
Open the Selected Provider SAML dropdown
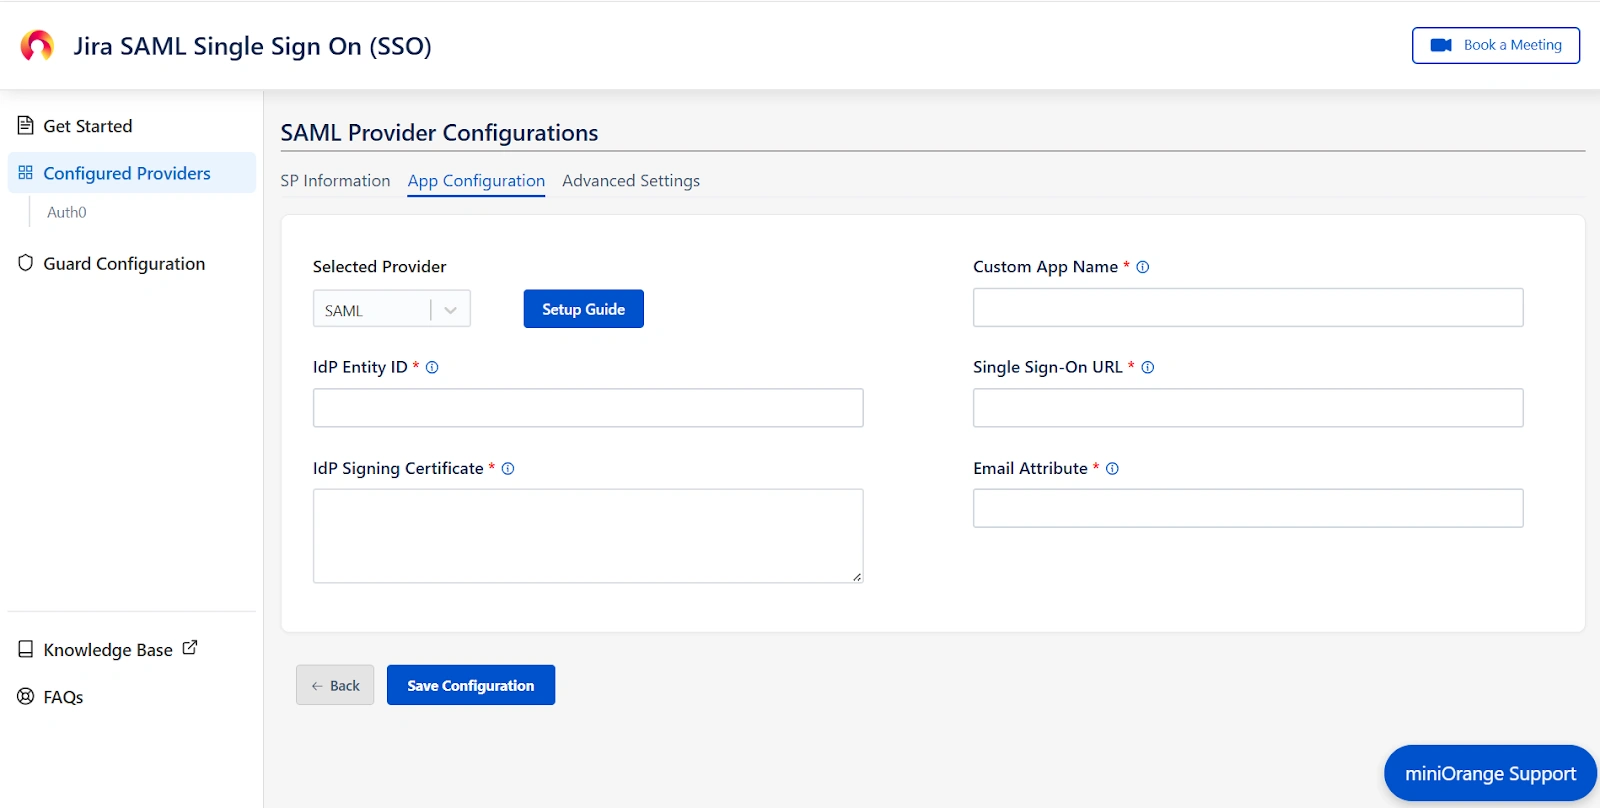391,309
